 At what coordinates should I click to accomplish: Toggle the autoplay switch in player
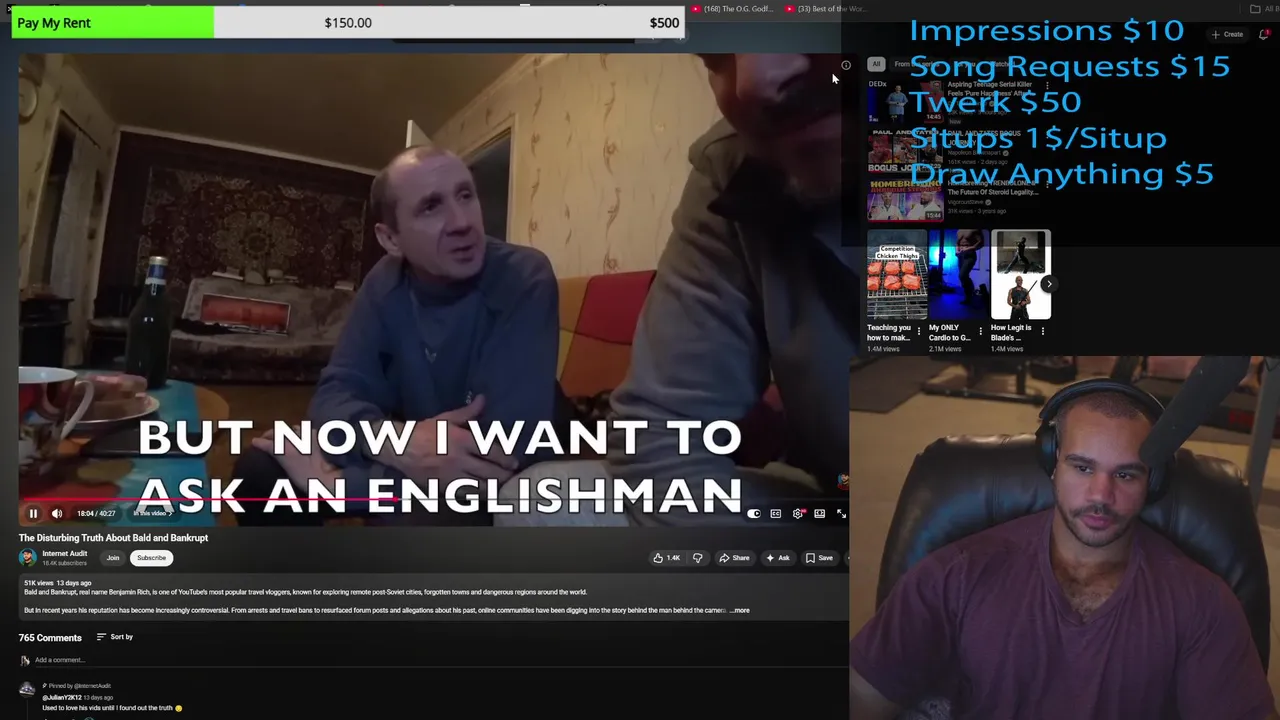[754, 514]
